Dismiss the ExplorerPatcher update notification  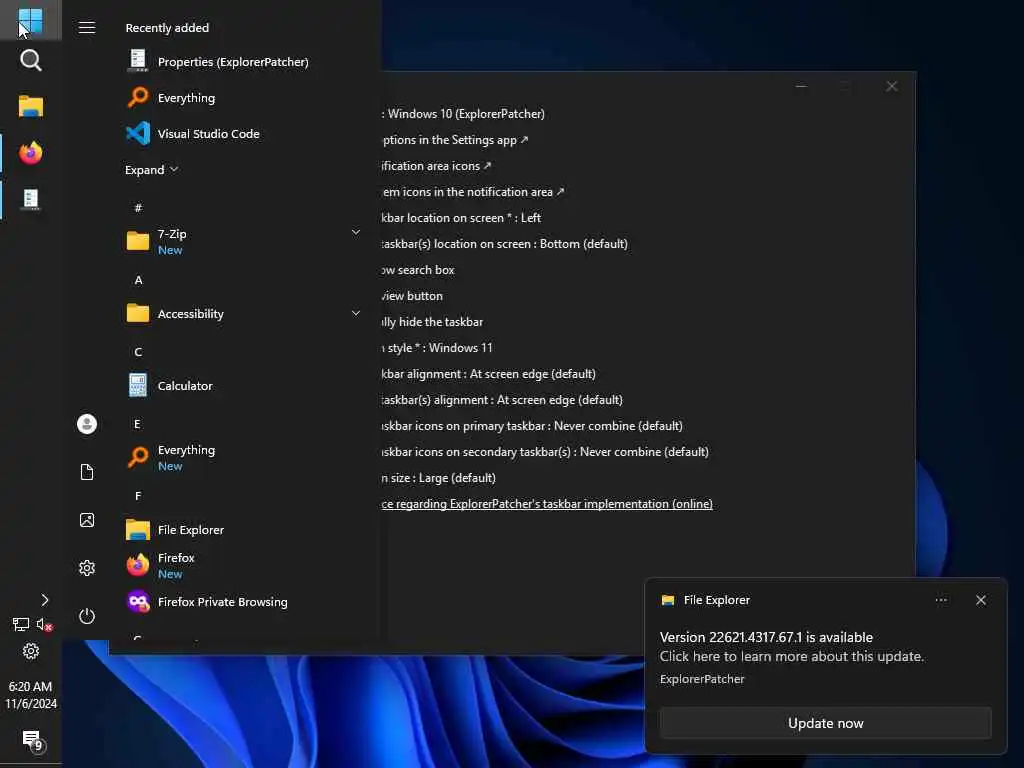point(981,600)
